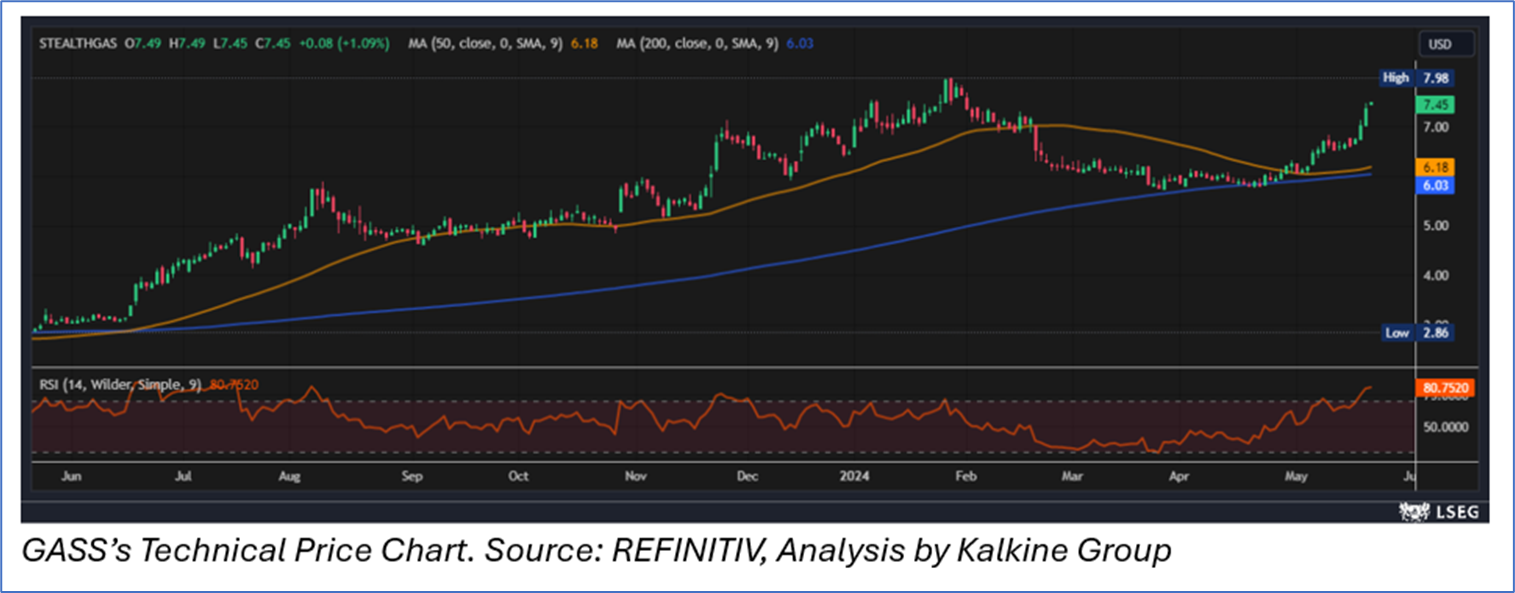Select the MA 50 indicator legend

[x=505, y=44]
